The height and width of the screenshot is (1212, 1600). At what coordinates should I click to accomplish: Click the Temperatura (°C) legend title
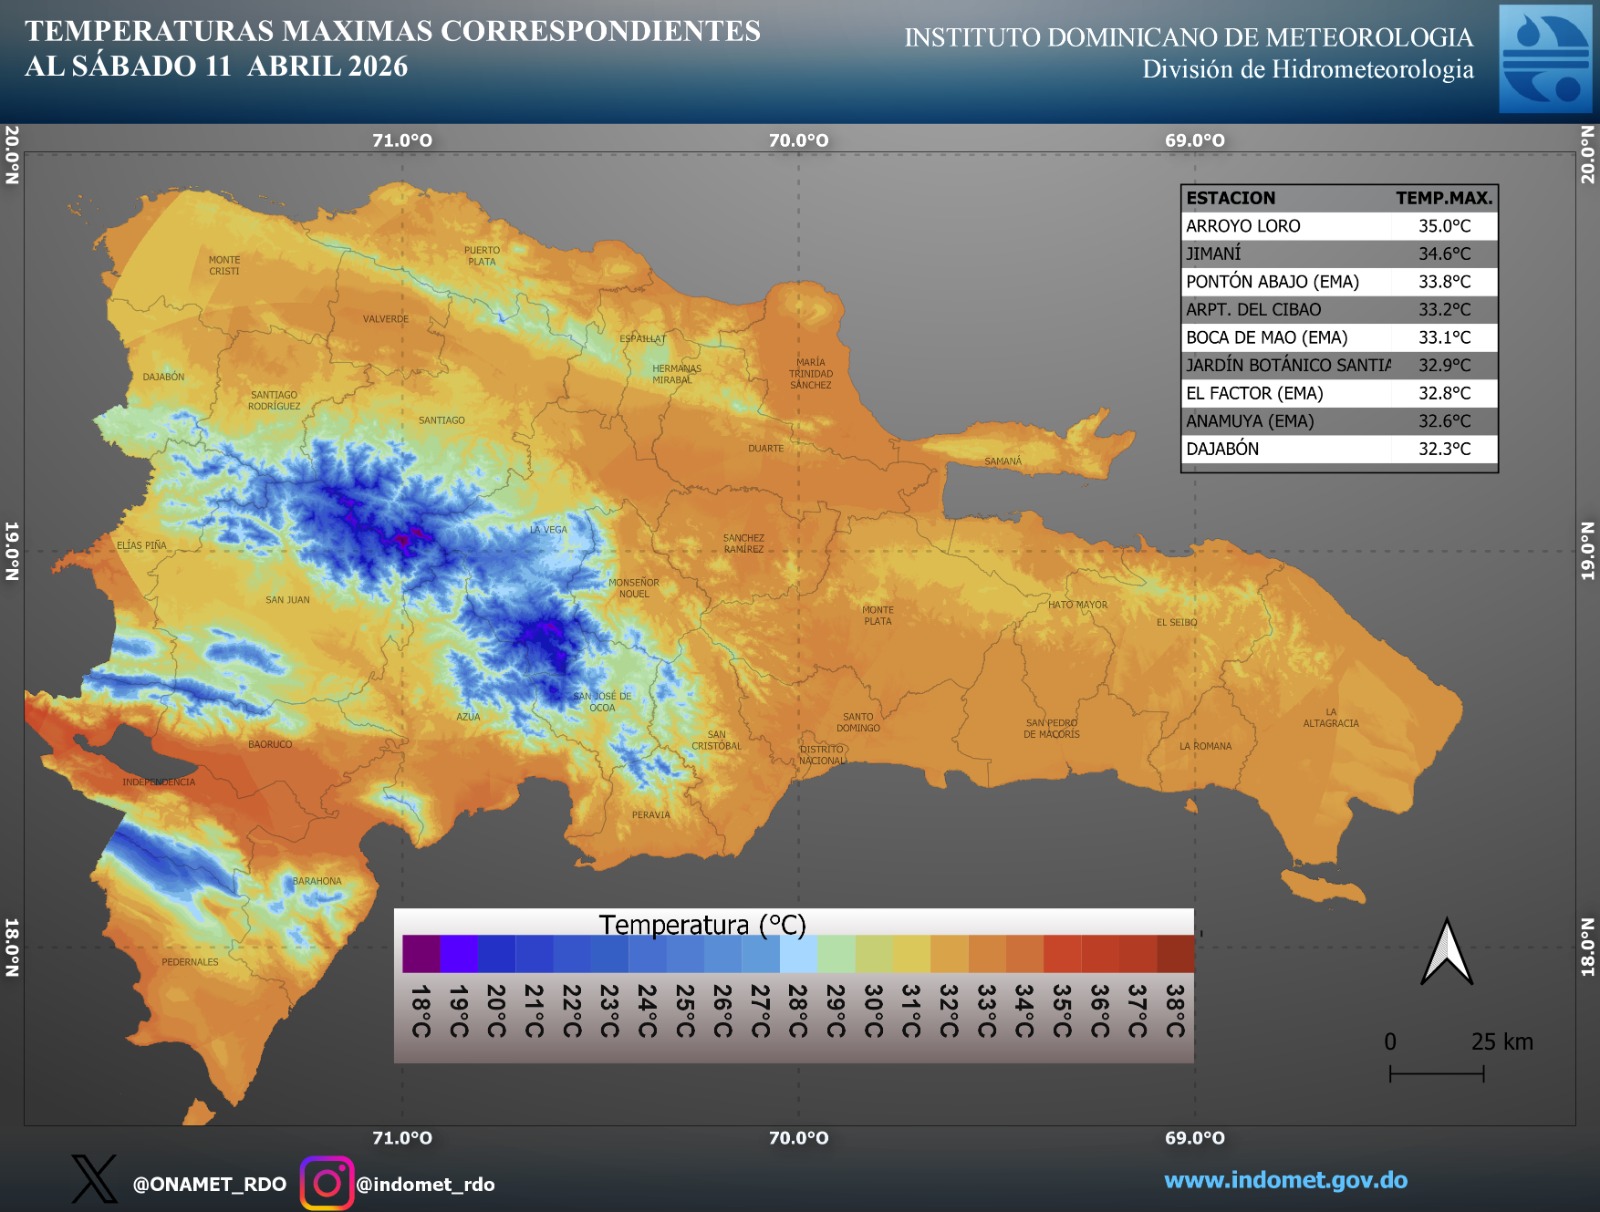point(702,924)
